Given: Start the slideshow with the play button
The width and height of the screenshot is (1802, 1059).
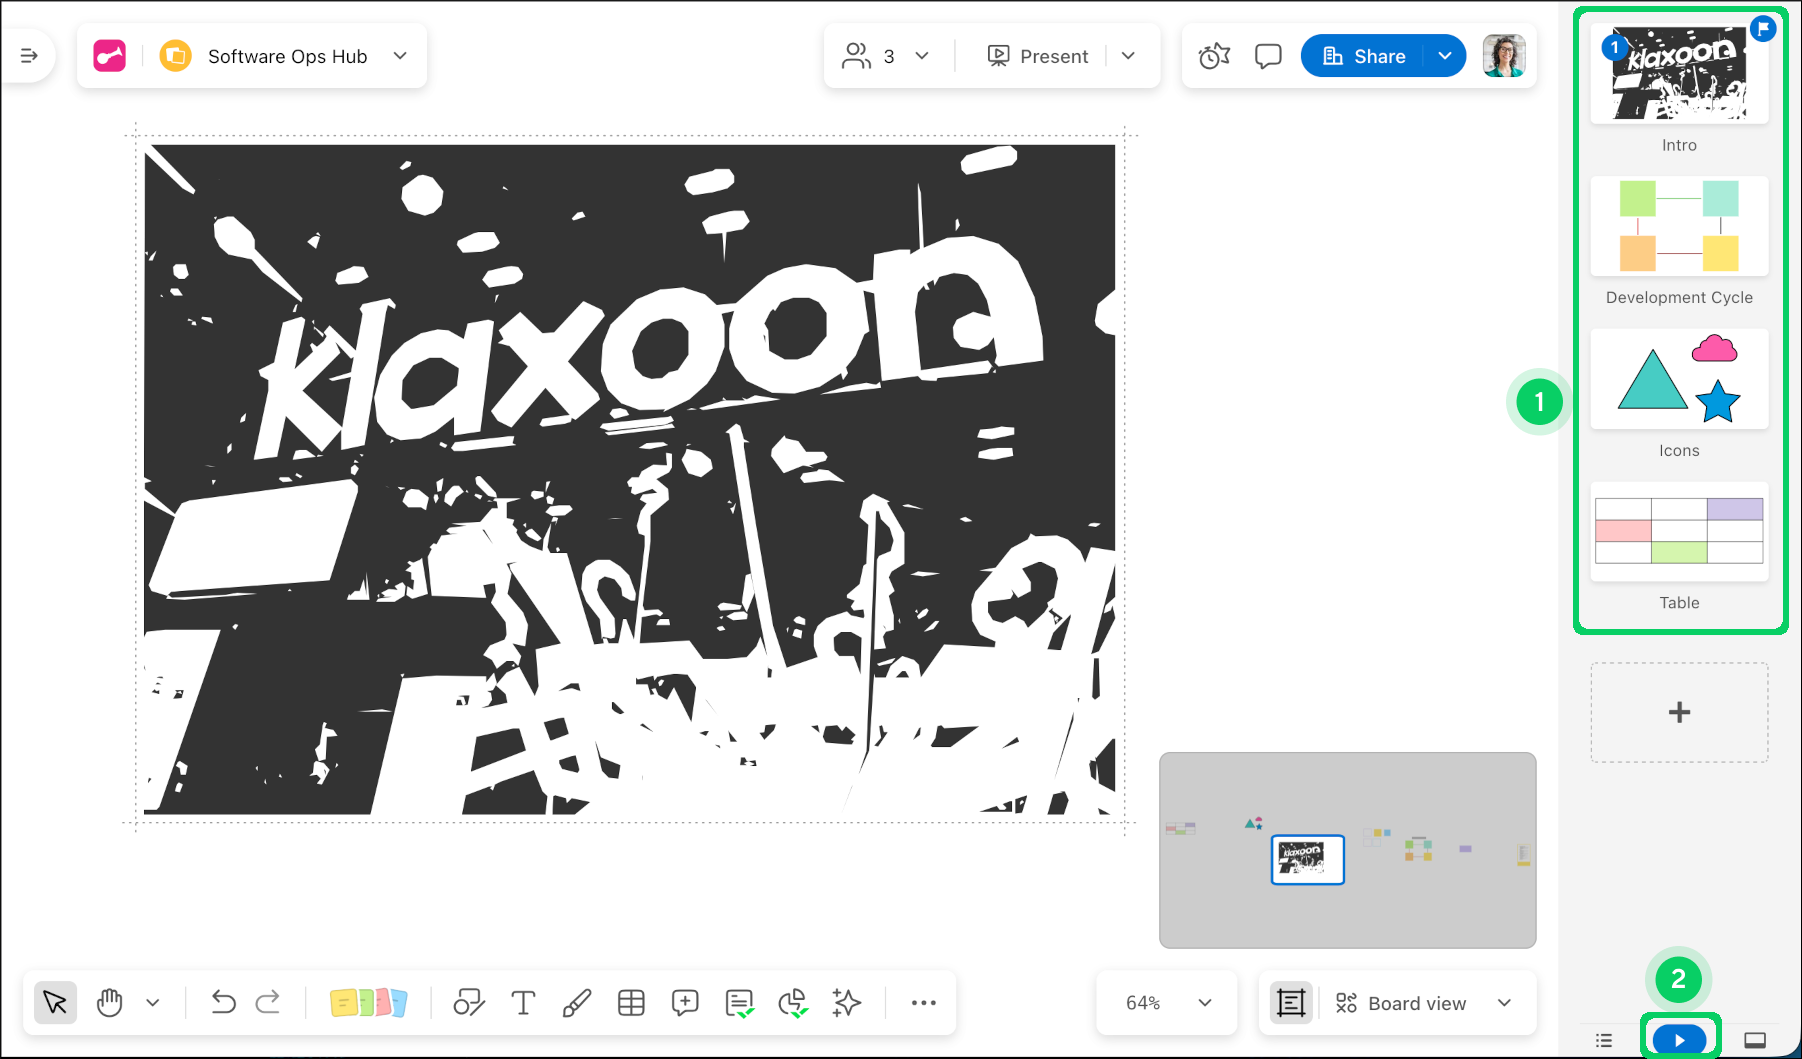Looking at the screenshot, I should point(1680,1041).
